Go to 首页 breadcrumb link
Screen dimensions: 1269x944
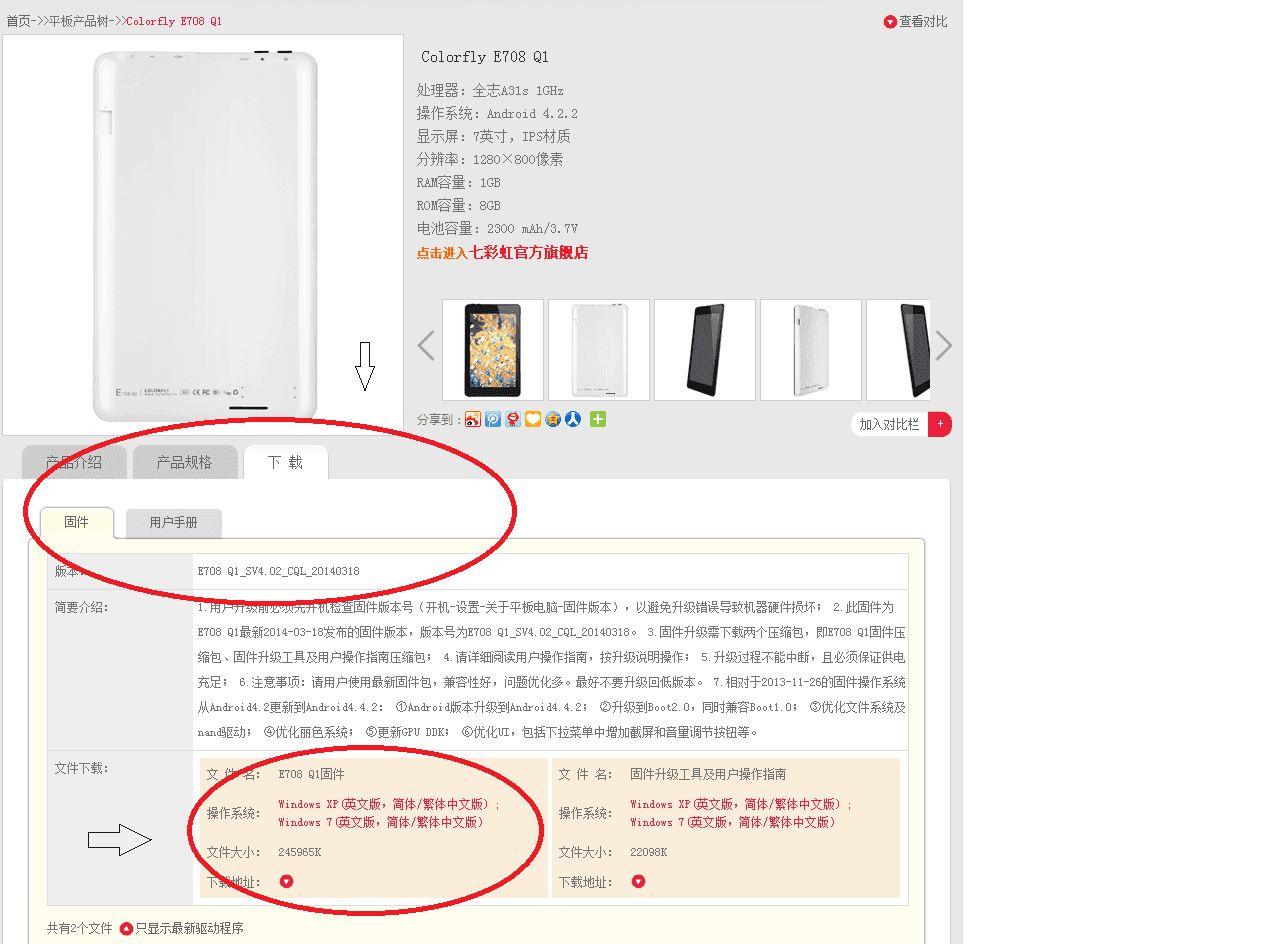pos(19,21)
